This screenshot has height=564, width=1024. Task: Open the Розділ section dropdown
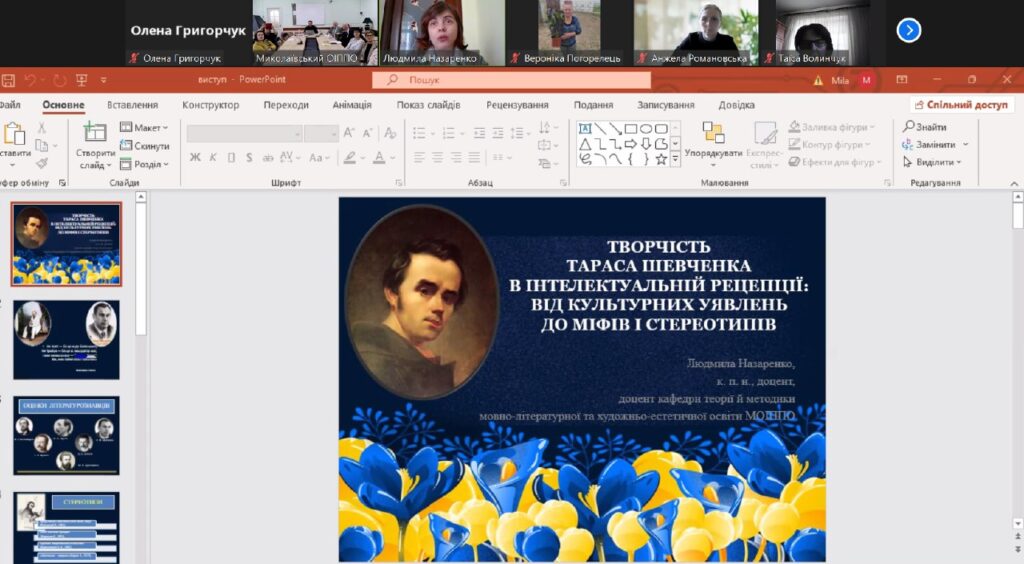pos(144,164)
